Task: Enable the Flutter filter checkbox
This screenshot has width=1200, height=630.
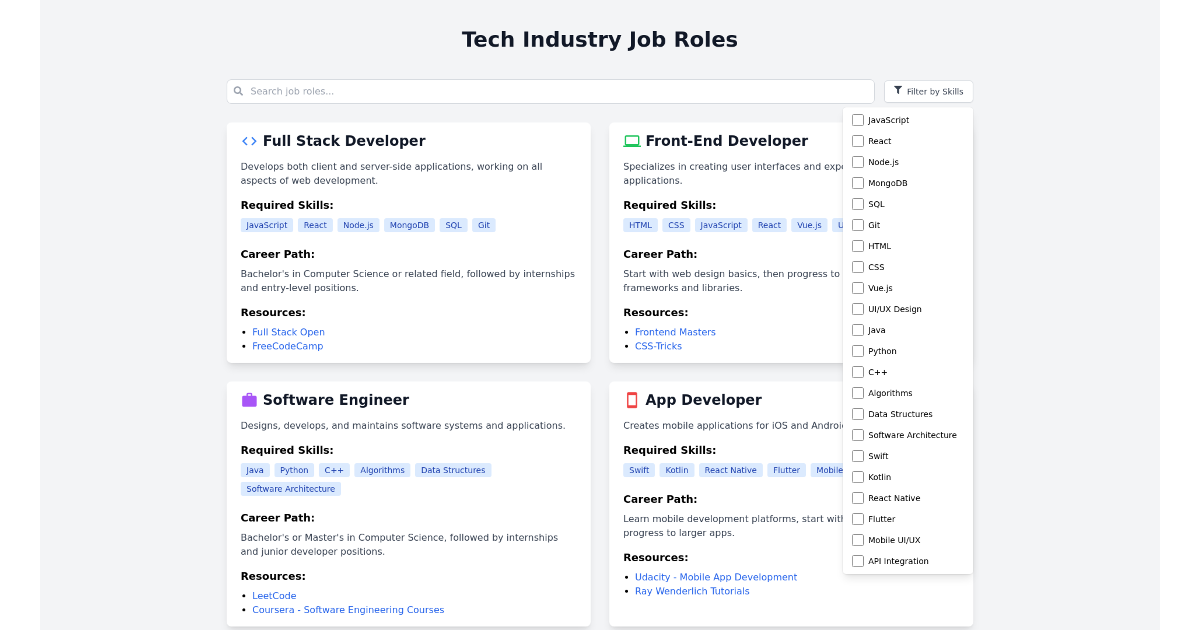Action: click(857, 518)
